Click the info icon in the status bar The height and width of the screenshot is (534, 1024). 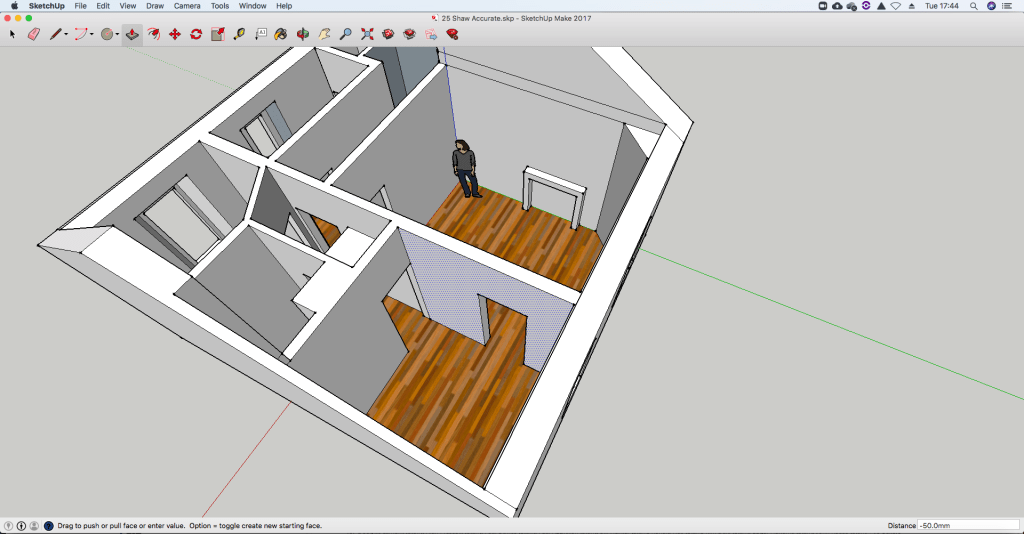21,525
